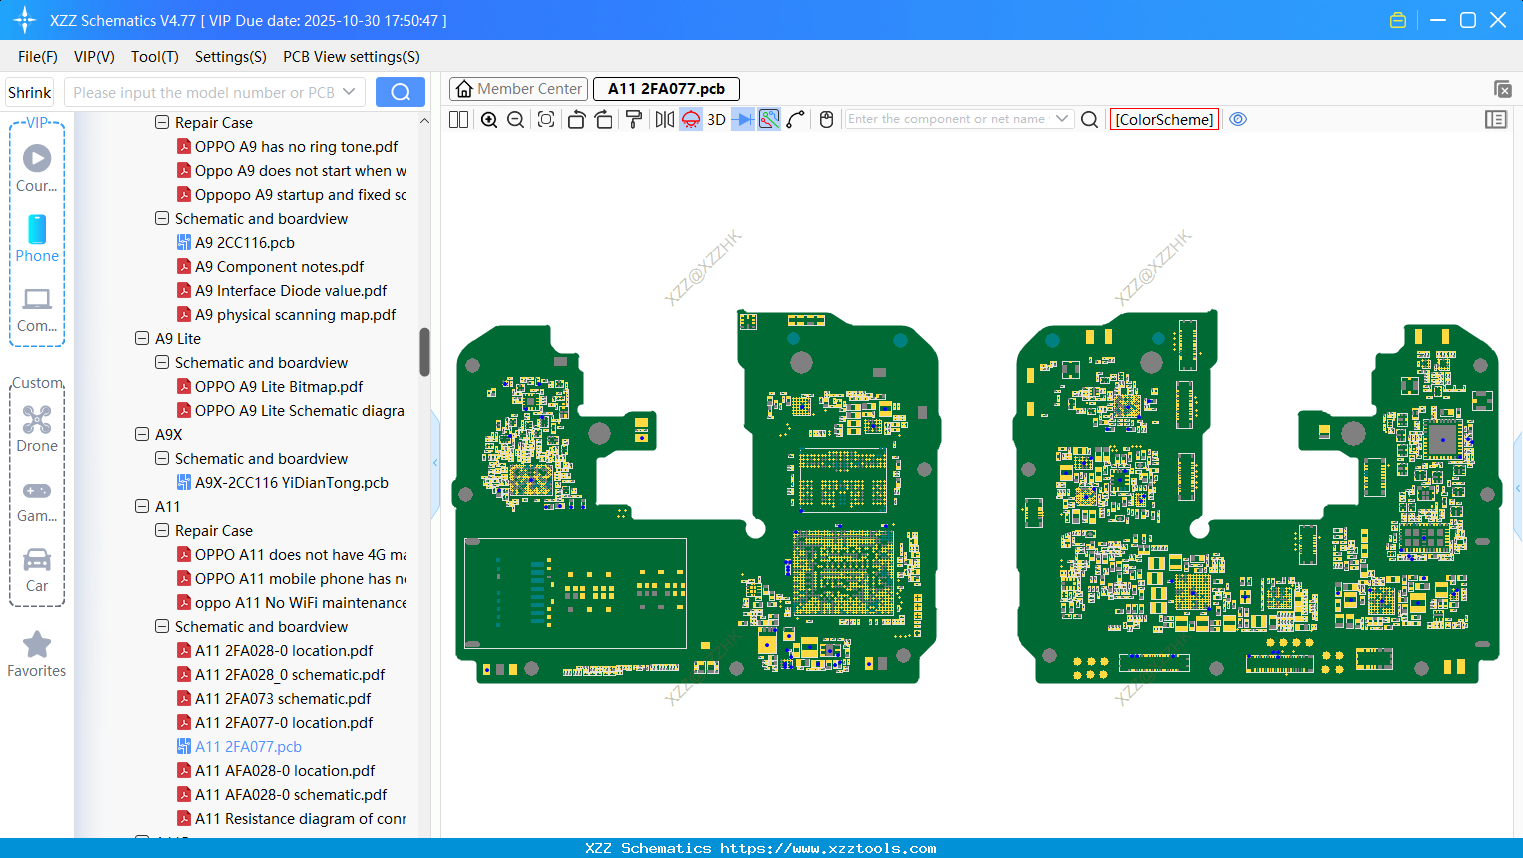This screenshot has width=1523, height=858.
Task: Open the toolbox icon in title bar
Action: (1398, 20)
